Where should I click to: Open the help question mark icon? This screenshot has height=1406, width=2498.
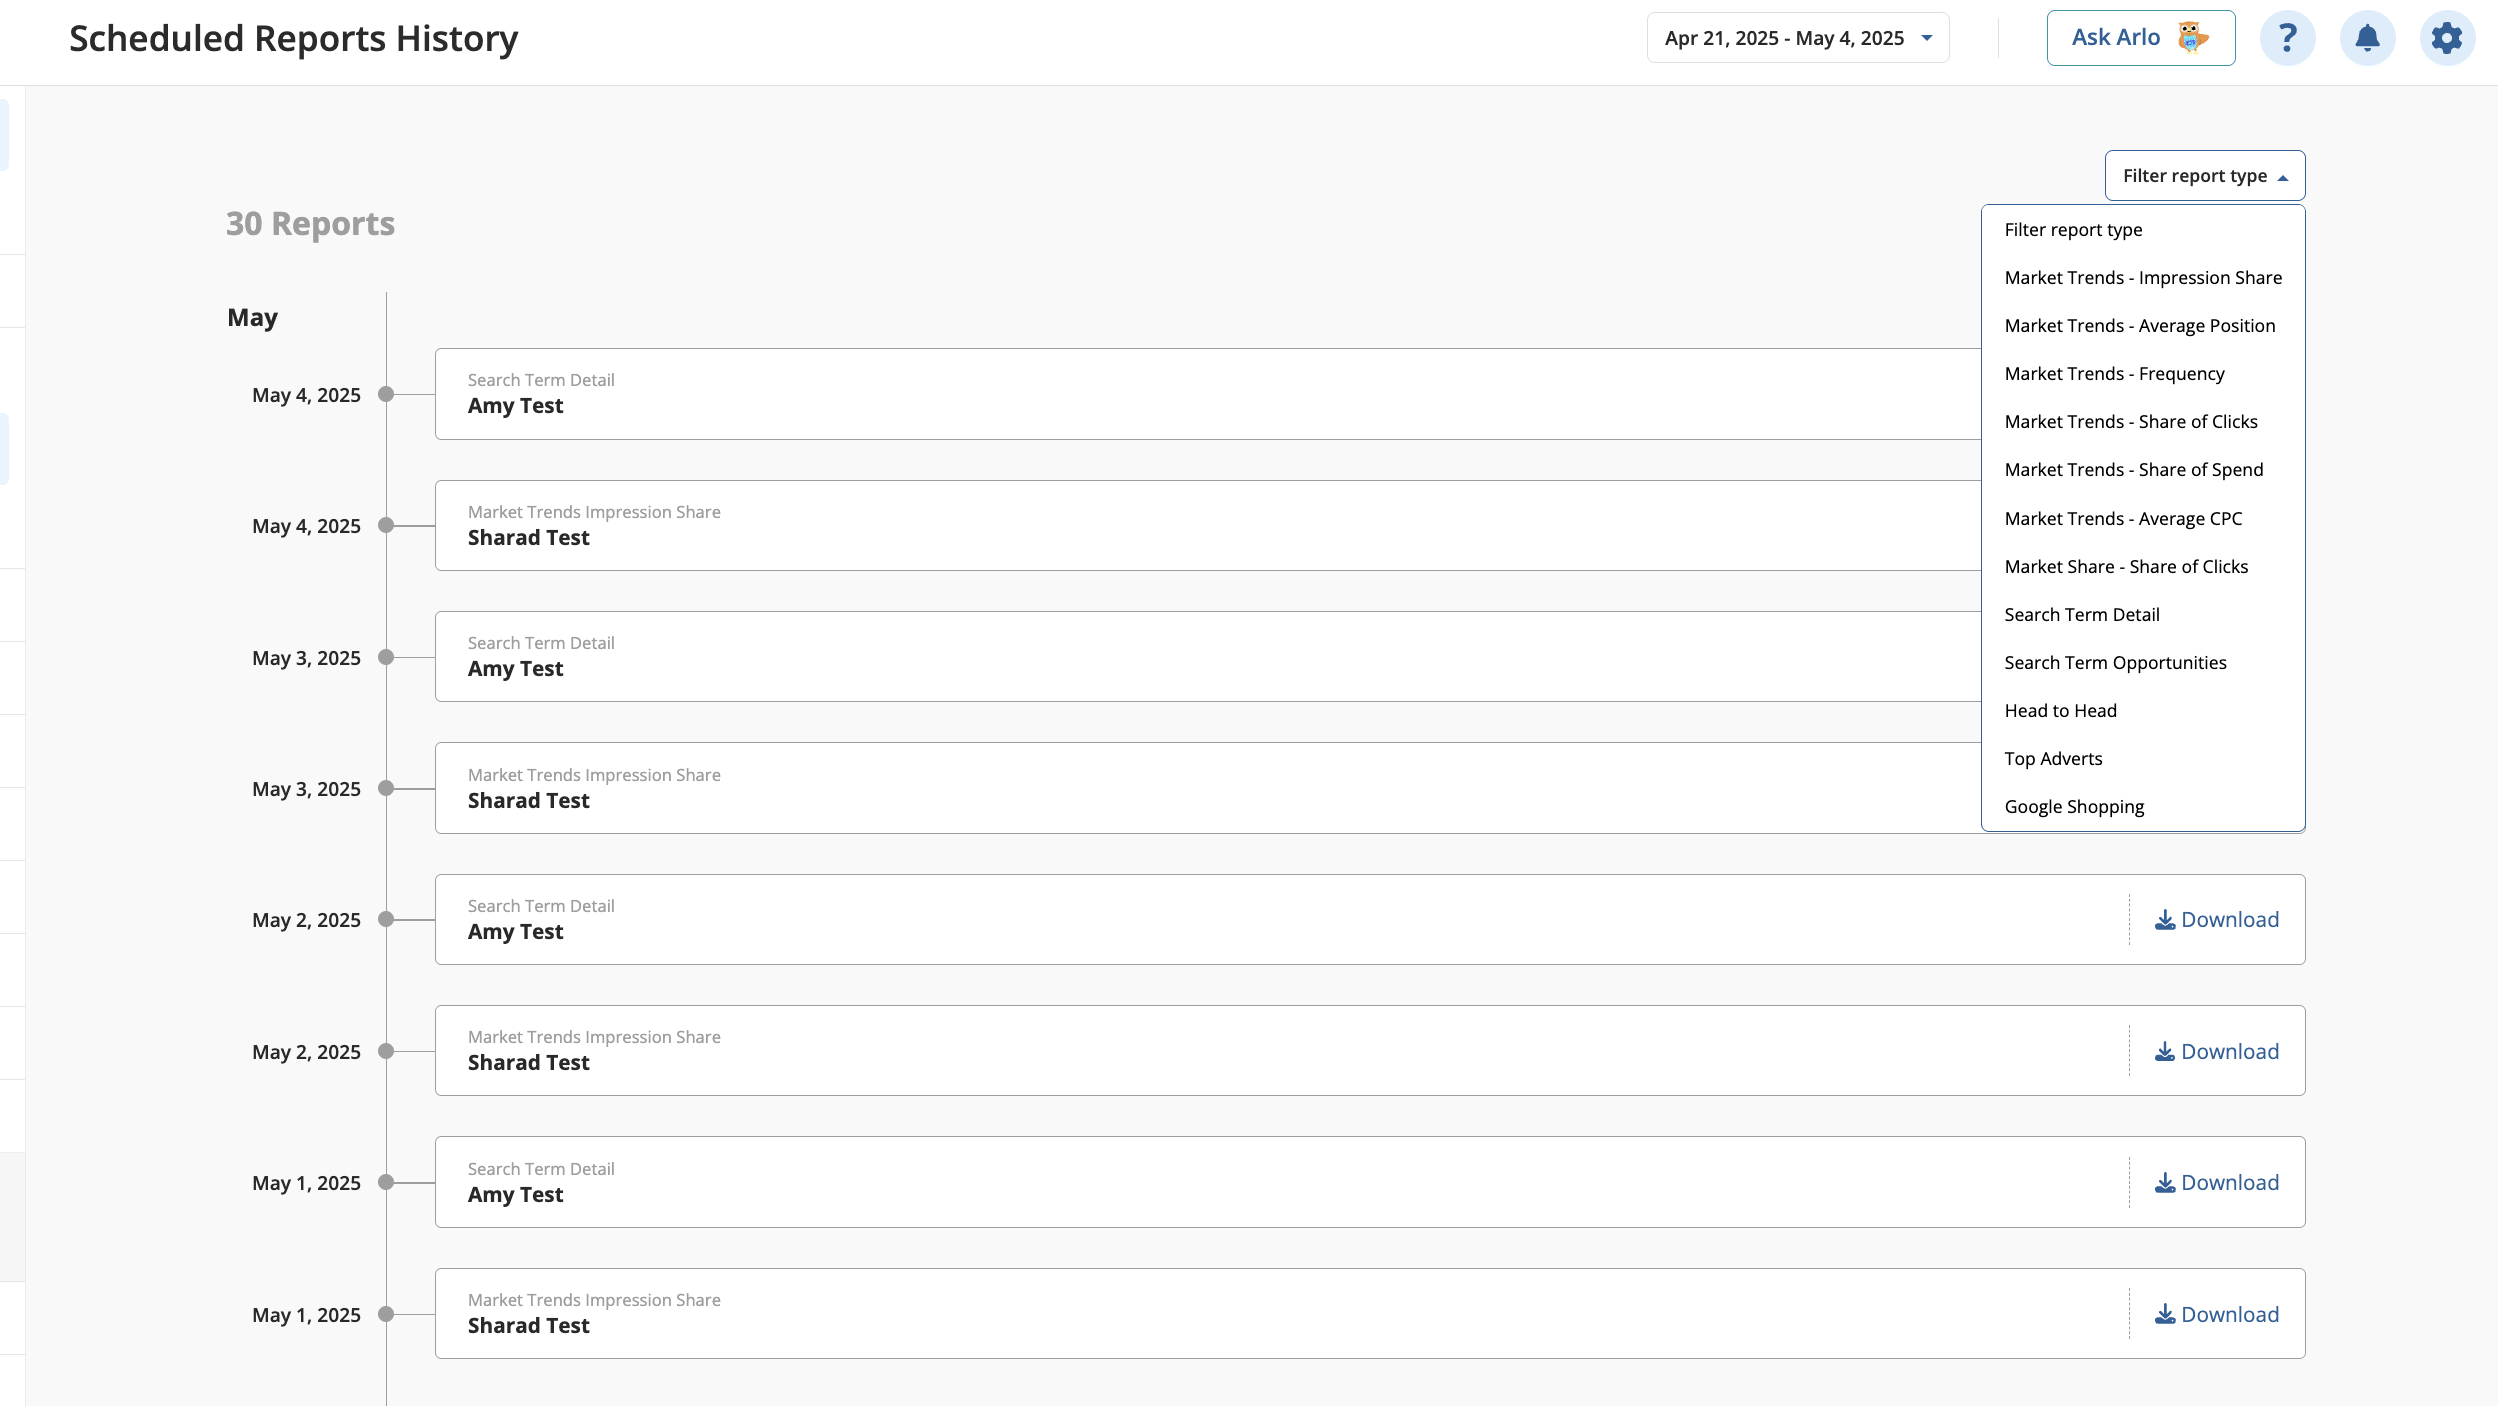tap(2287, 38)
